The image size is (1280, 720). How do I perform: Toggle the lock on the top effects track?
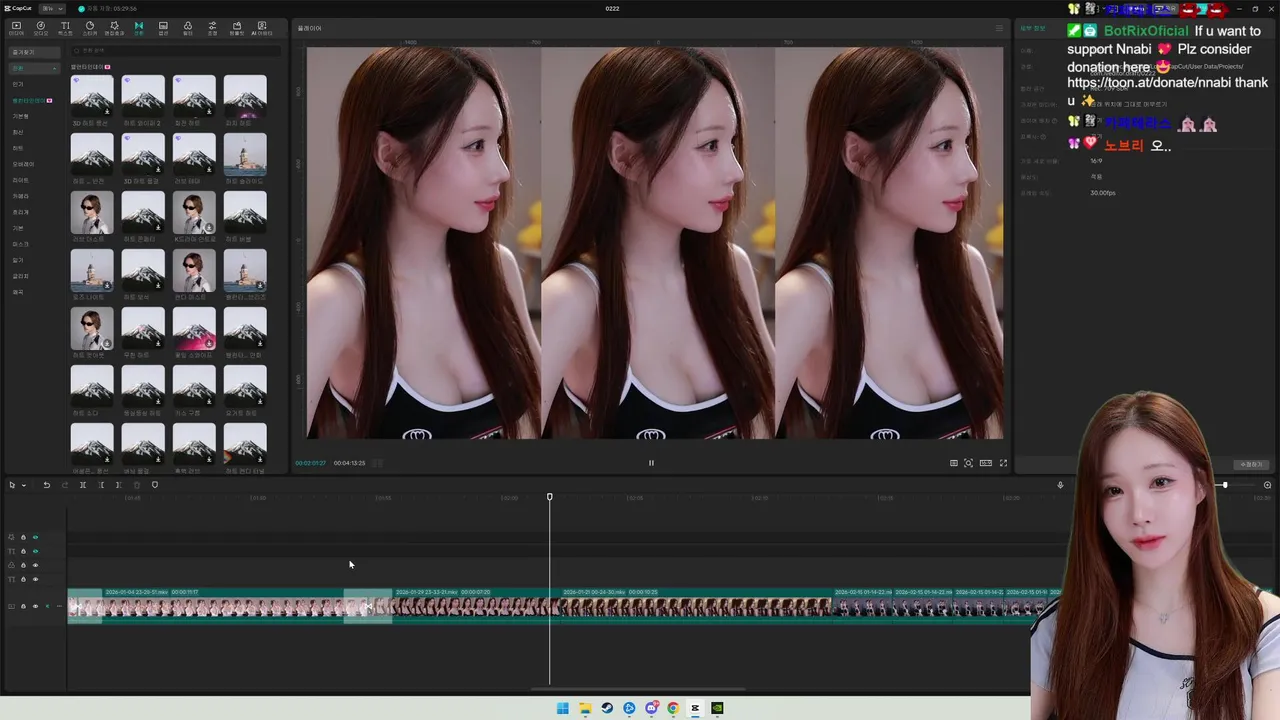(24, 537)
